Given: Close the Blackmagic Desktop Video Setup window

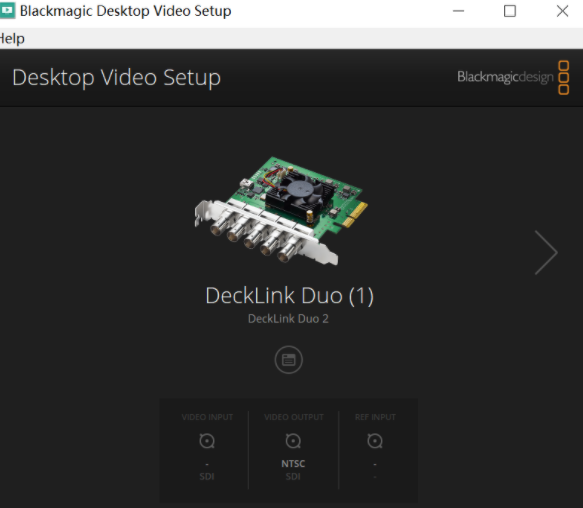Looking at the screenshot, I should pos(562,11).
